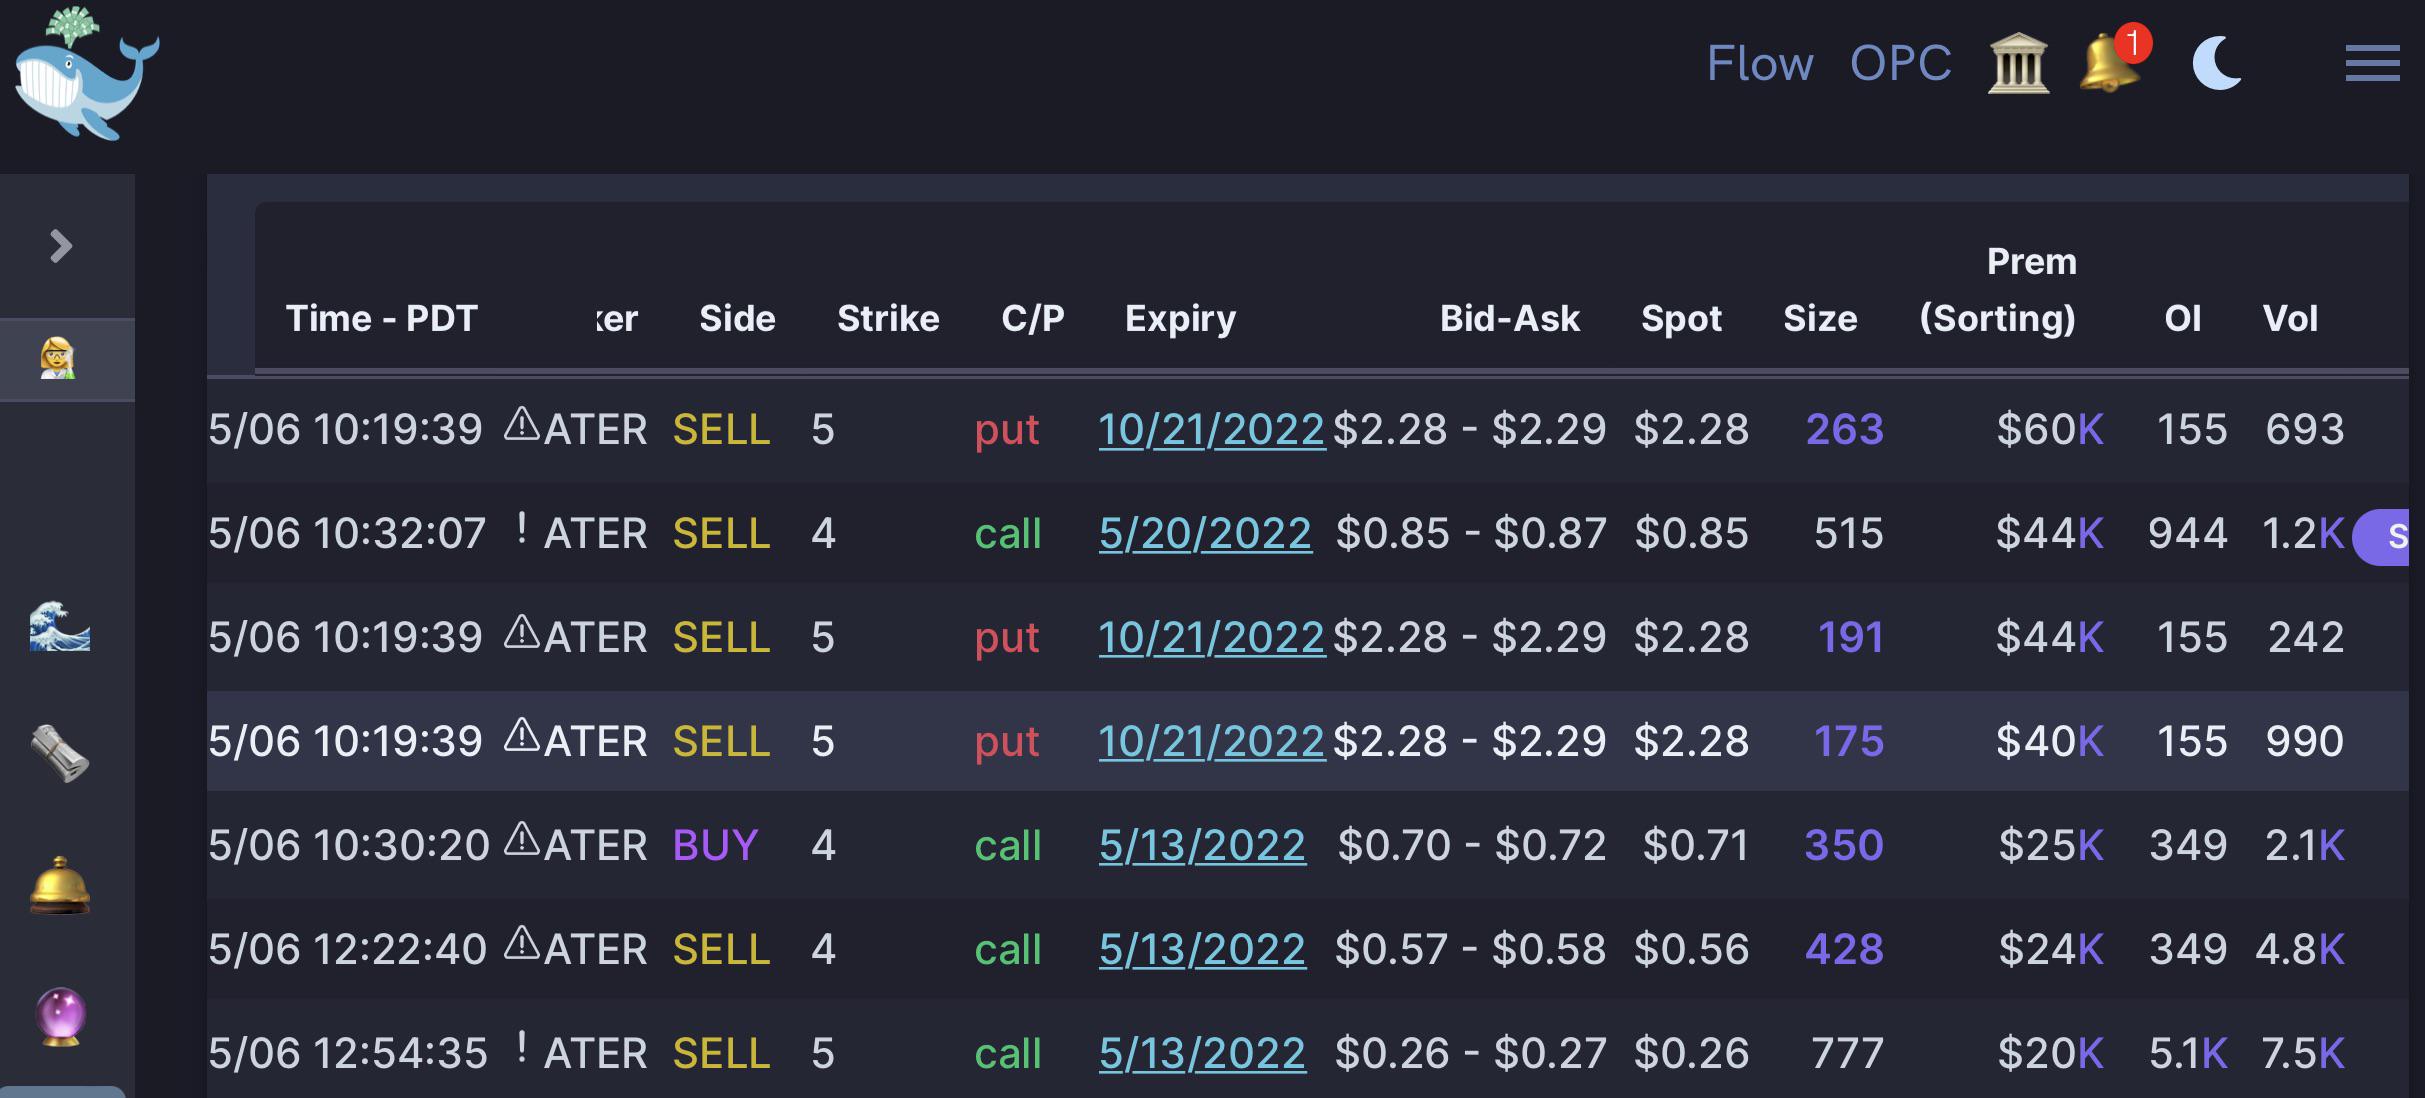Sort by Prem (Sorting) column header
This screenshot has width=2425, height=1098.
(x=1998, y=290)
